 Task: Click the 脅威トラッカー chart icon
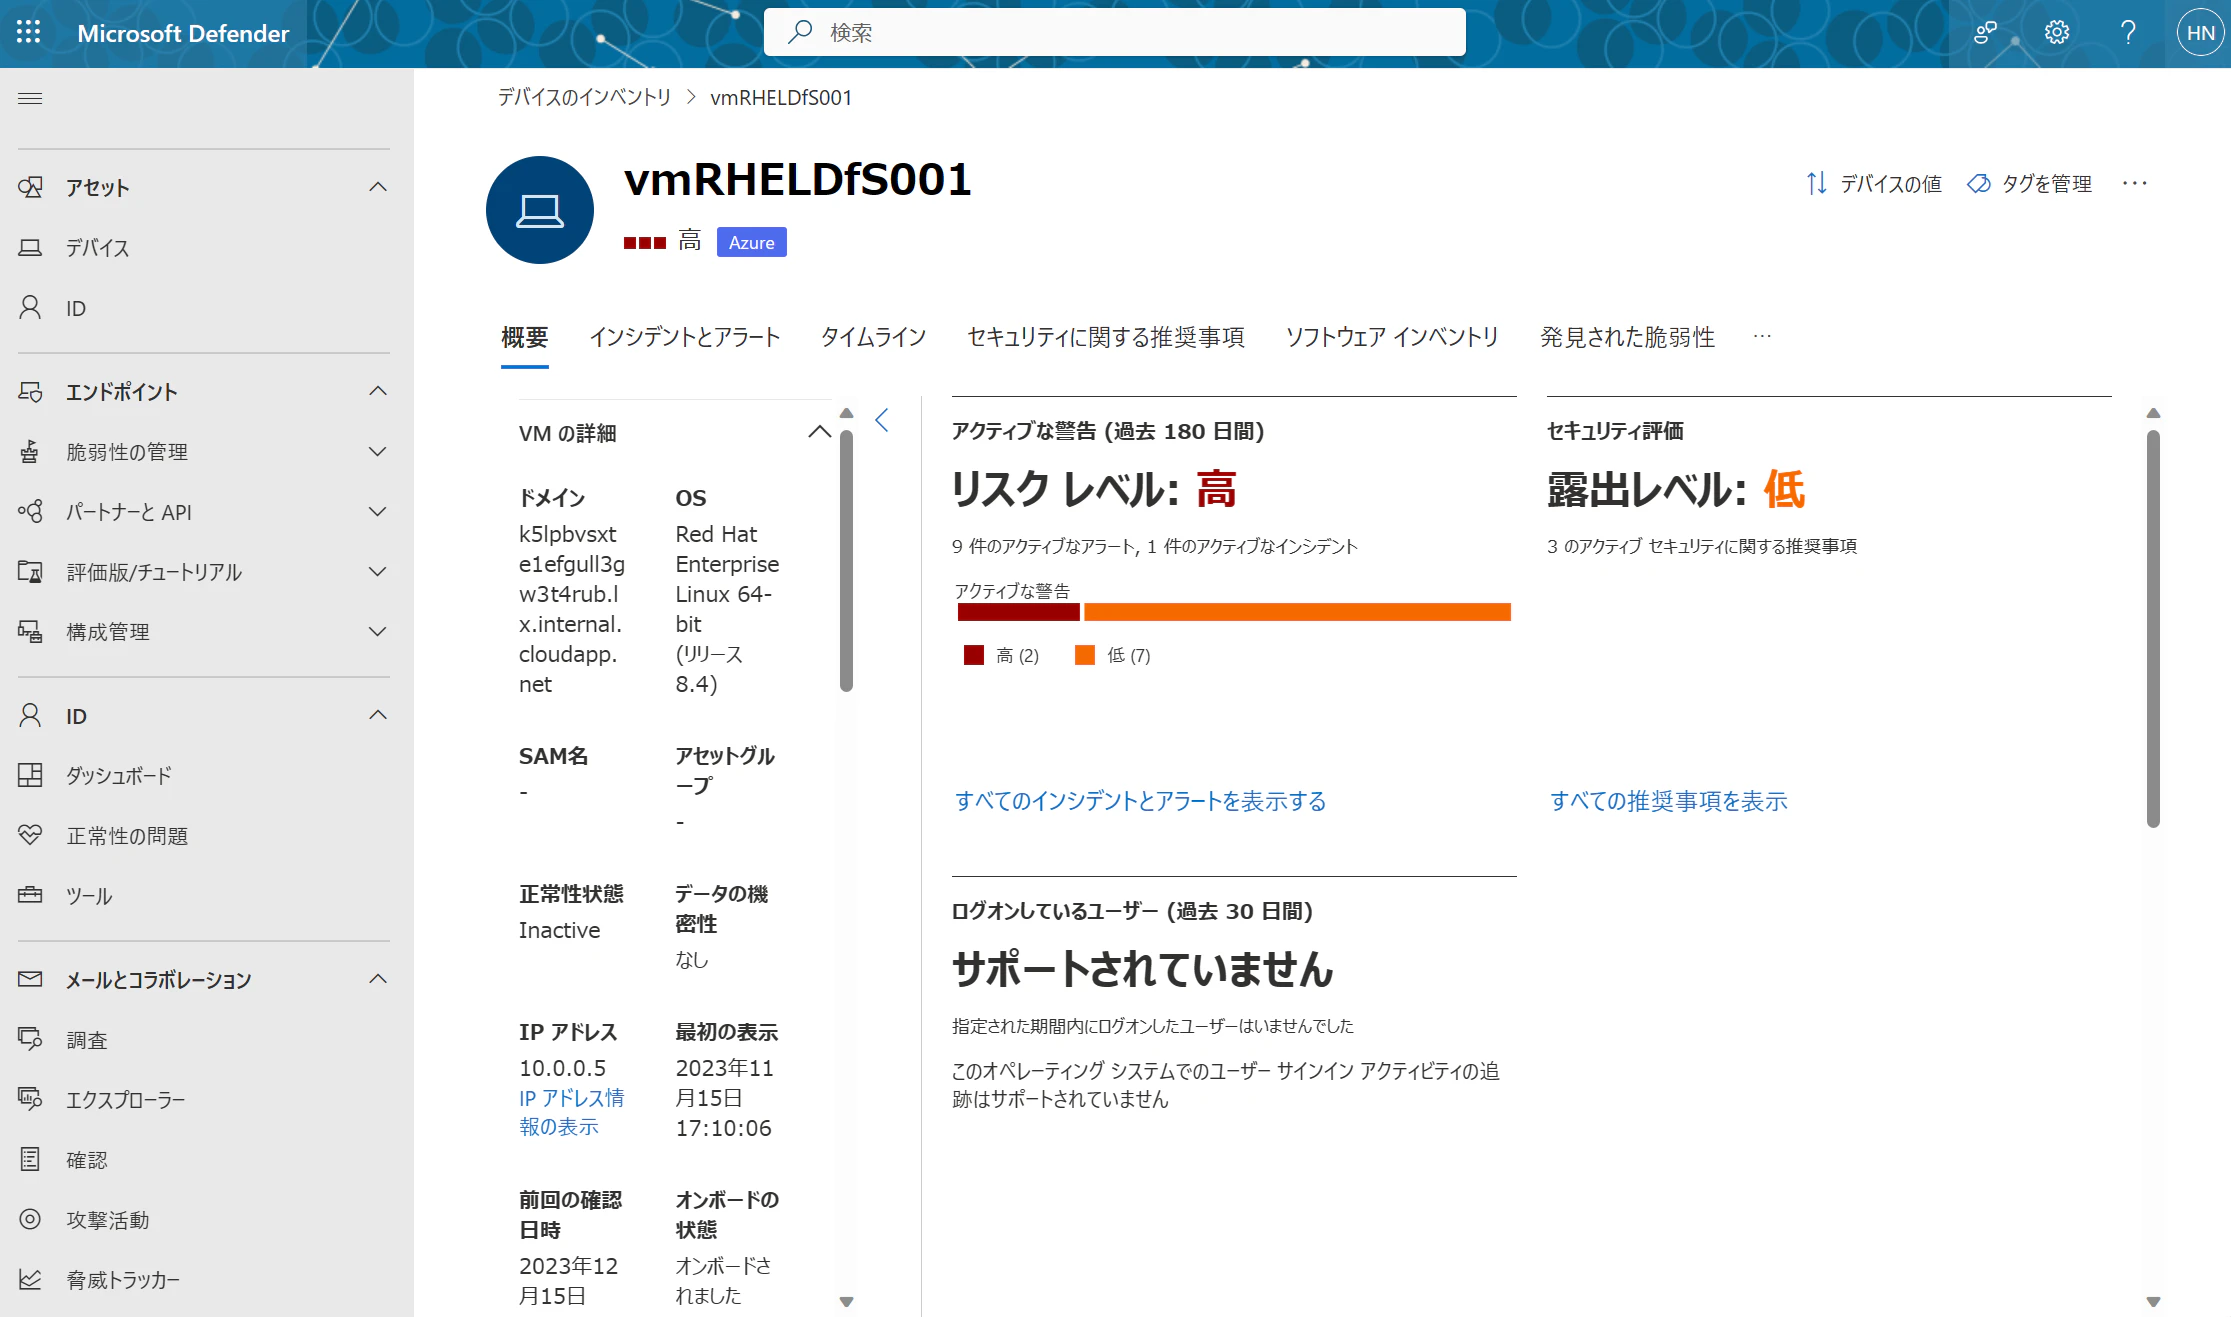30,1279
